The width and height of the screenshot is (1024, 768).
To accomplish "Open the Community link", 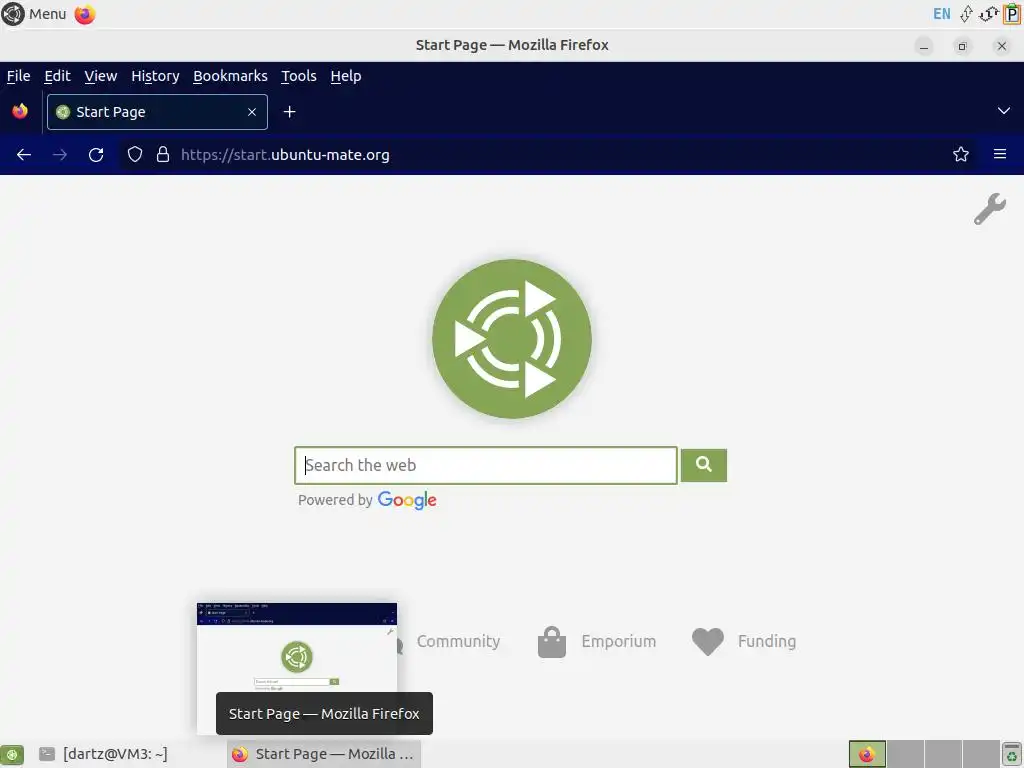I will (458, 641).
